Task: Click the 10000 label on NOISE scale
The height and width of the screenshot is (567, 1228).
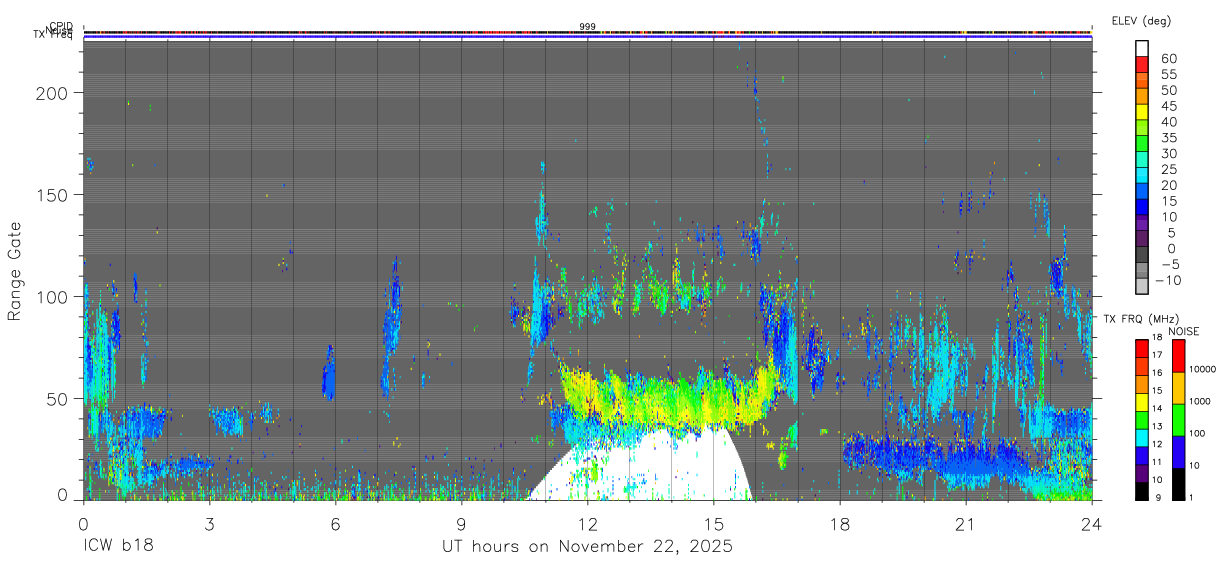Action: click(1201, 370)
